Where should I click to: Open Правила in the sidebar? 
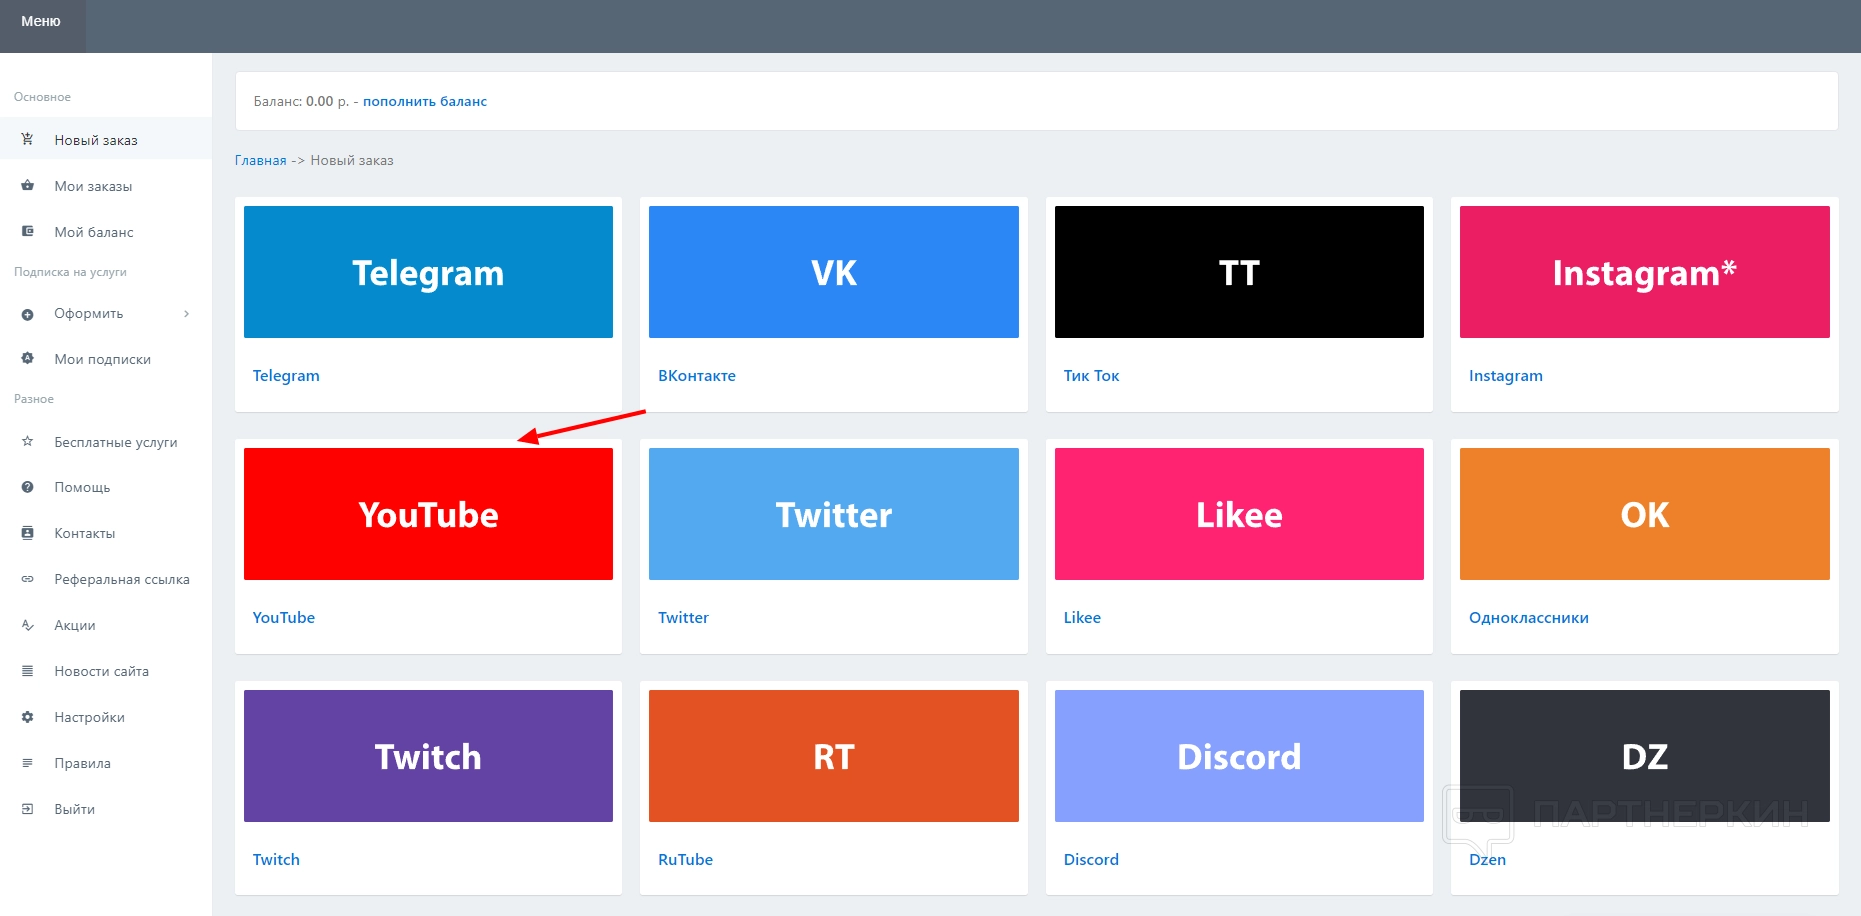[106, 764]
